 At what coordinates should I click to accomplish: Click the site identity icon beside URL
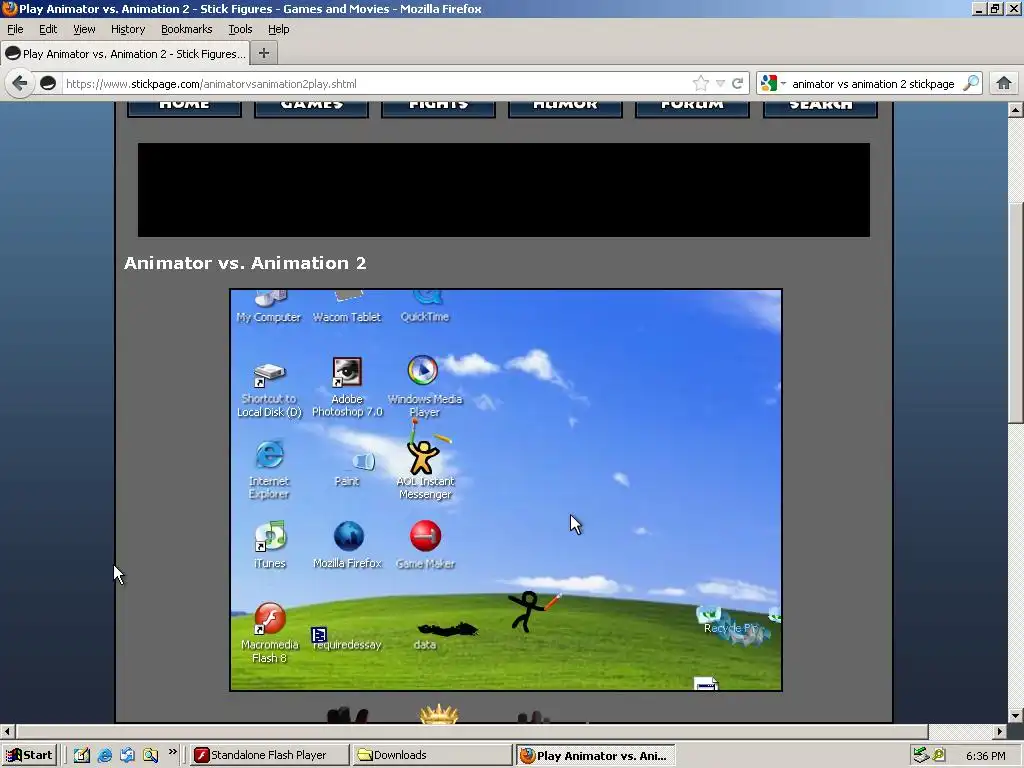[48, 84]
